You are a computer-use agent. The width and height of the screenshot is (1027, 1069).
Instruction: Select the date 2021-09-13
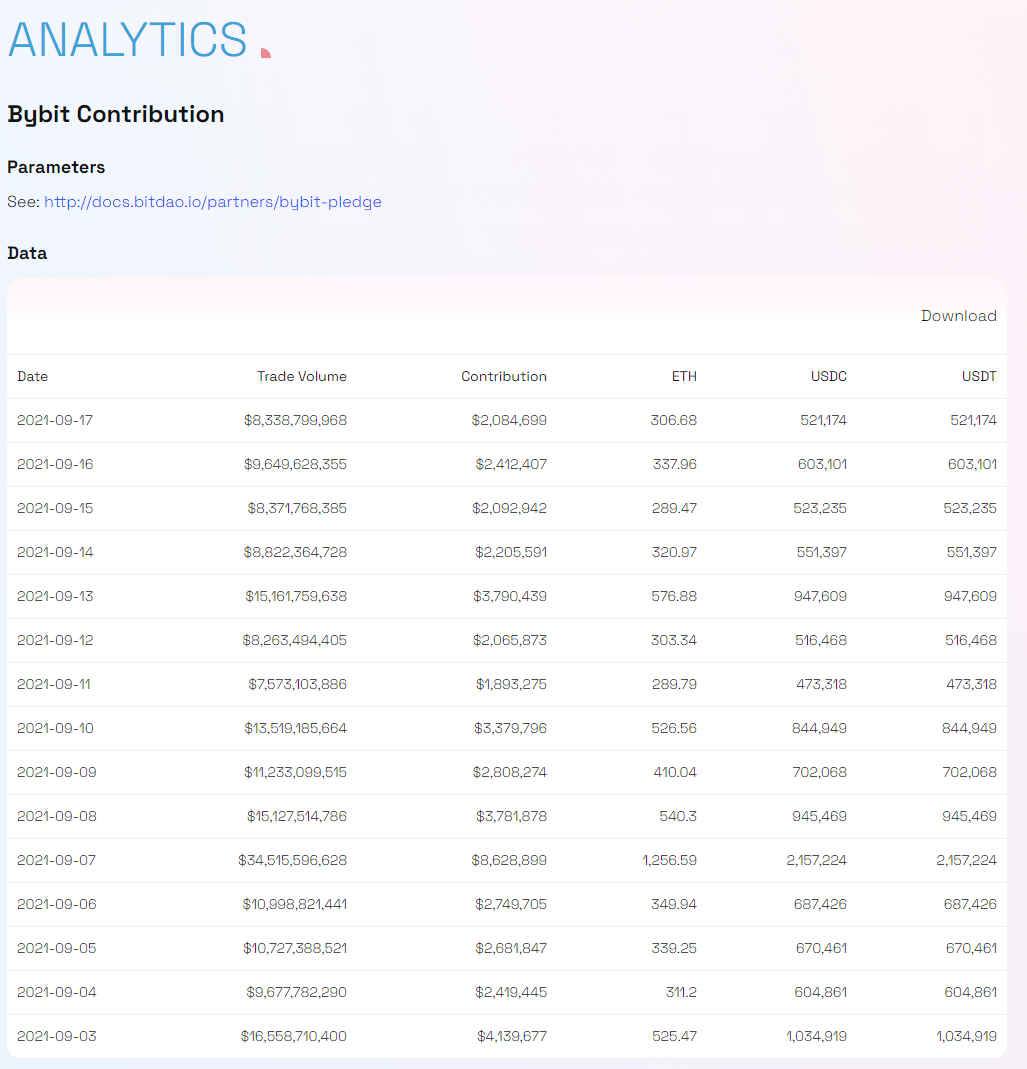coord(55,596)
